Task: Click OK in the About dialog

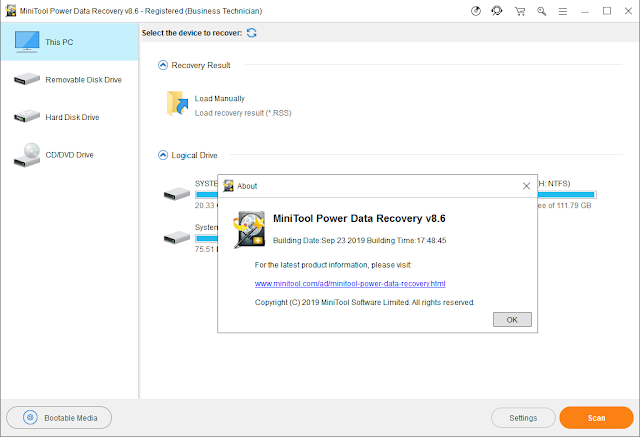Action: [x=512, y=319]
